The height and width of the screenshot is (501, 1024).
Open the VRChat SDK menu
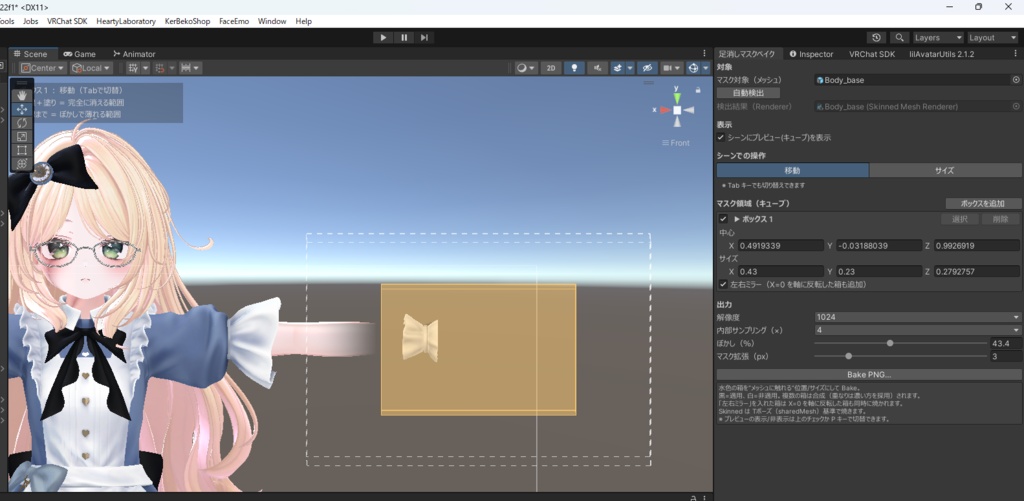67,21
